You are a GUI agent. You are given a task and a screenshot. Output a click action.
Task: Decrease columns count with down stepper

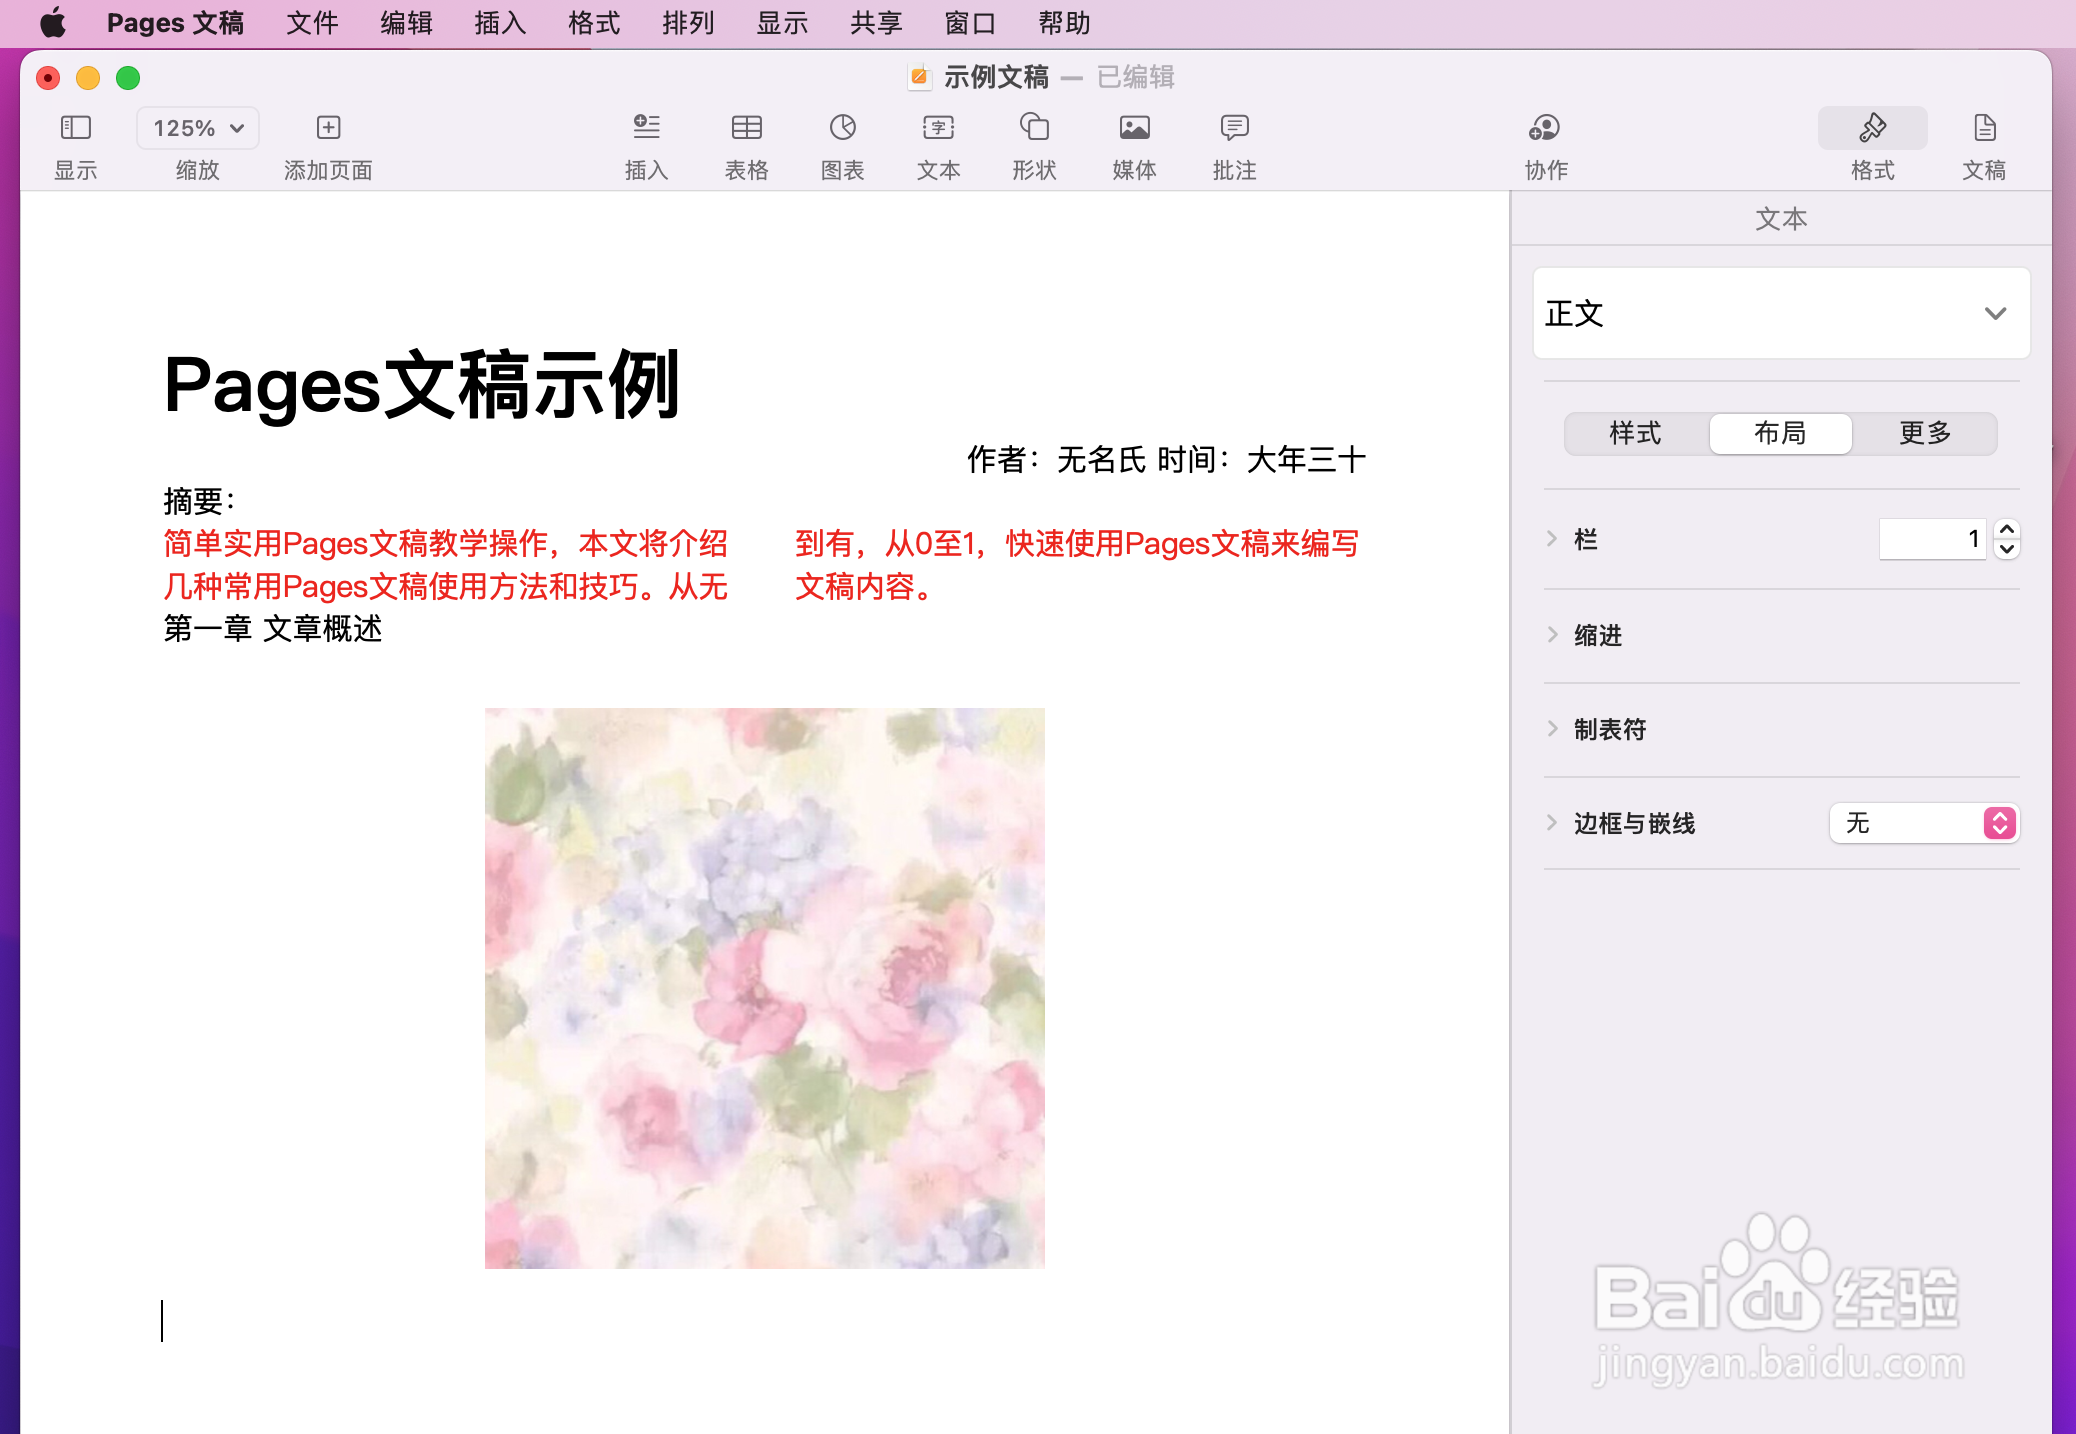2007,549
